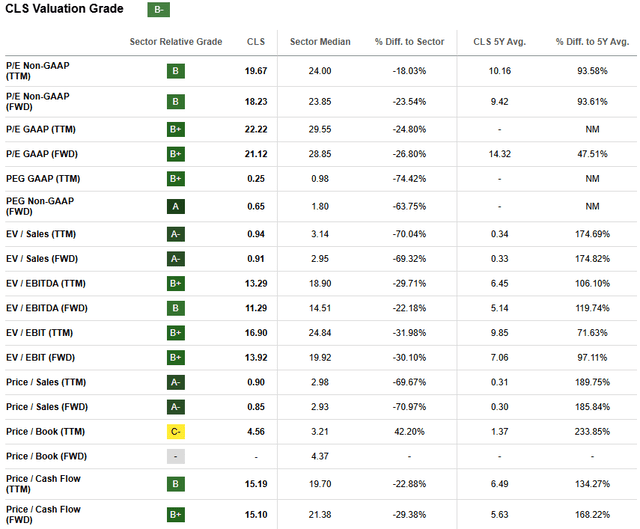Click the B+ grade badge for P/E GAAP (FWD)
The height and width of the screenshot is (529, 640).
[x=176, y=153]
